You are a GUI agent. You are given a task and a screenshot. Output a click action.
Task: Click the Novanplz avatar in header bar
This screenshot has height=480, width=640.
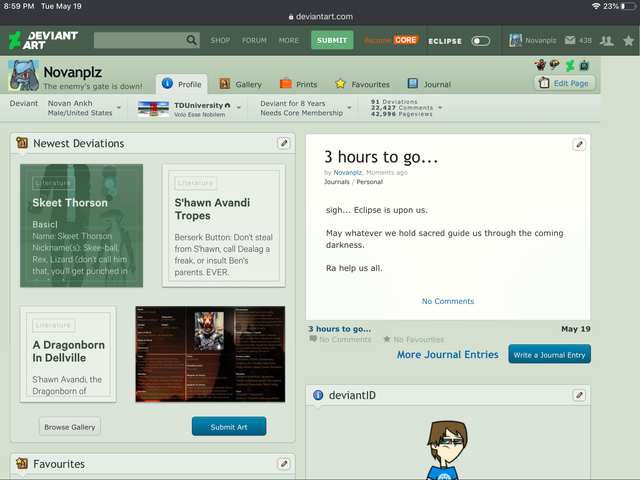[516, 40]
